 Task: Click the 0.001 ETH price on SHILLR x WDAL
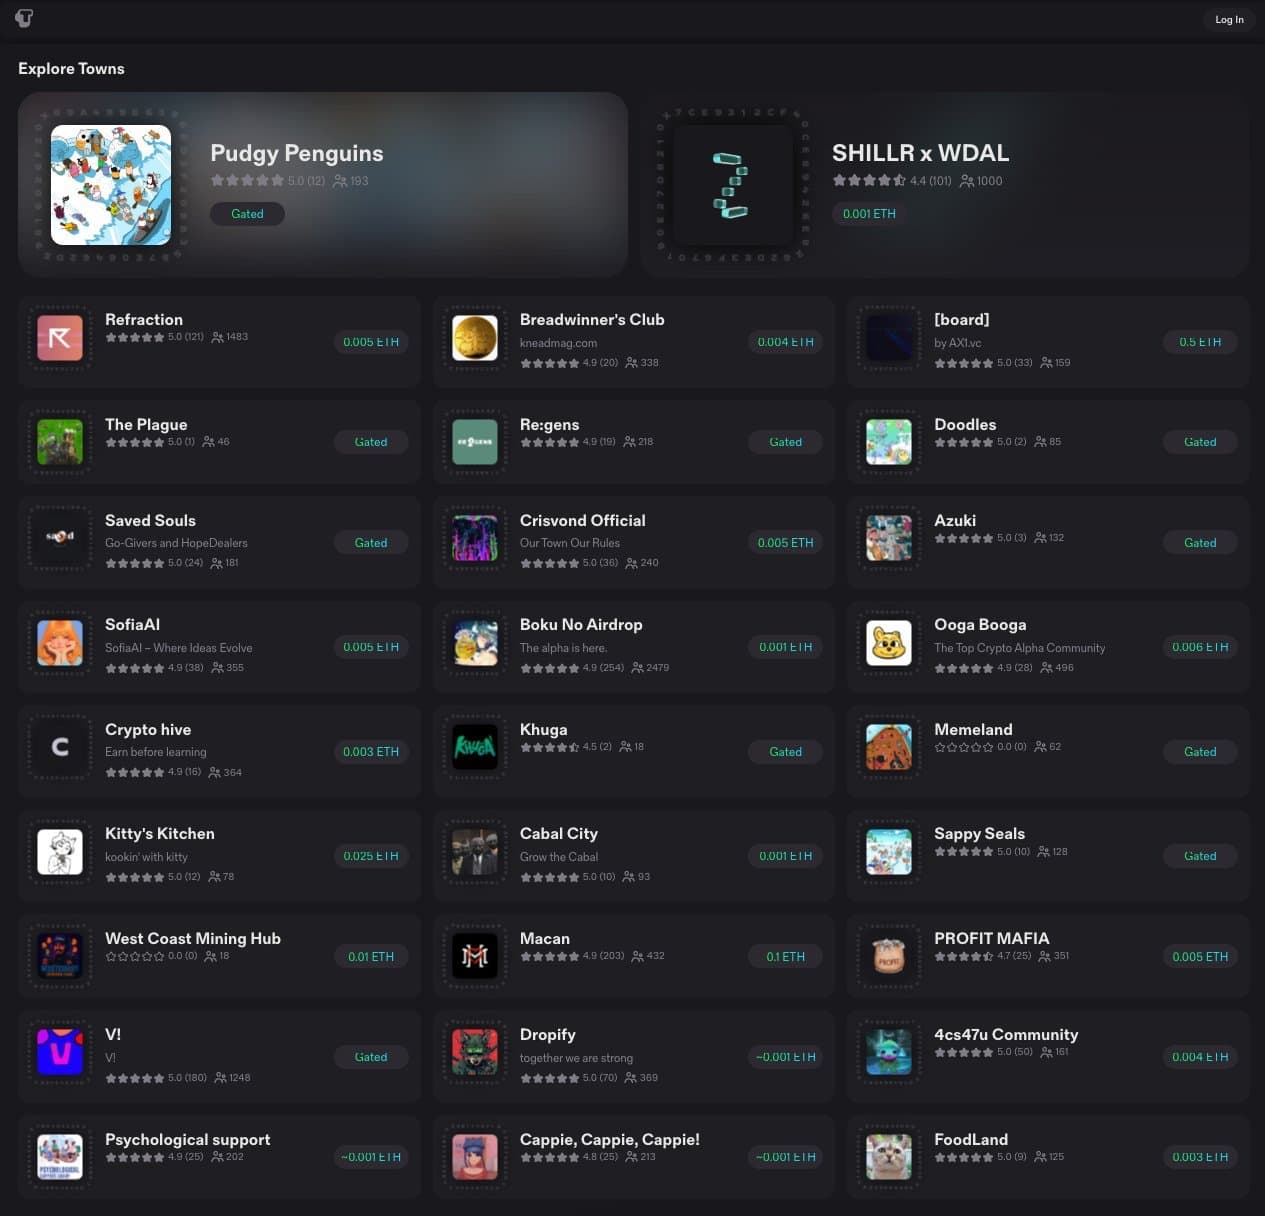tap(869, 214)
